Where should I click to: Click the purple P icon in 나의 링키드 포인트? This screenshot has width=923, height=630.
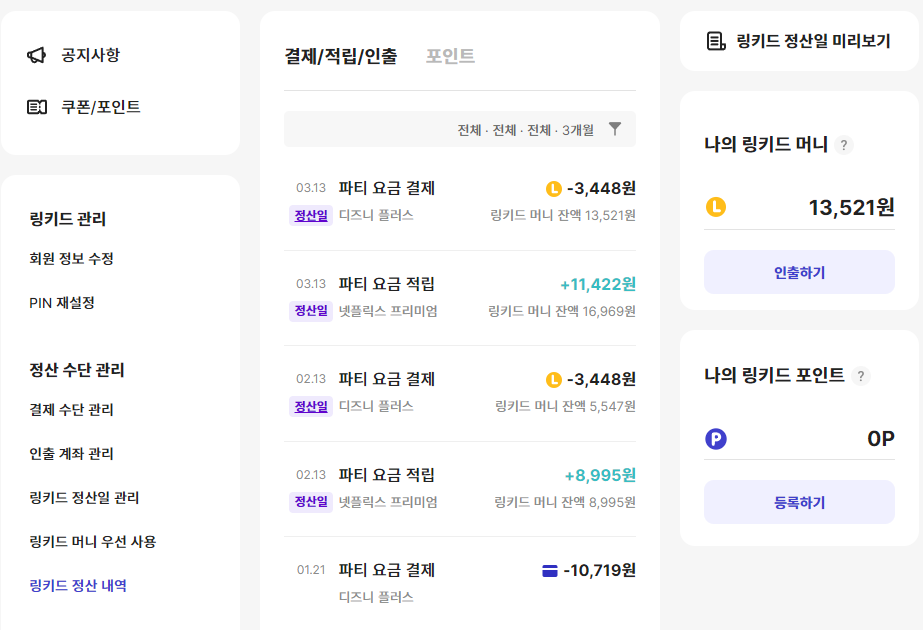point(716,439)
